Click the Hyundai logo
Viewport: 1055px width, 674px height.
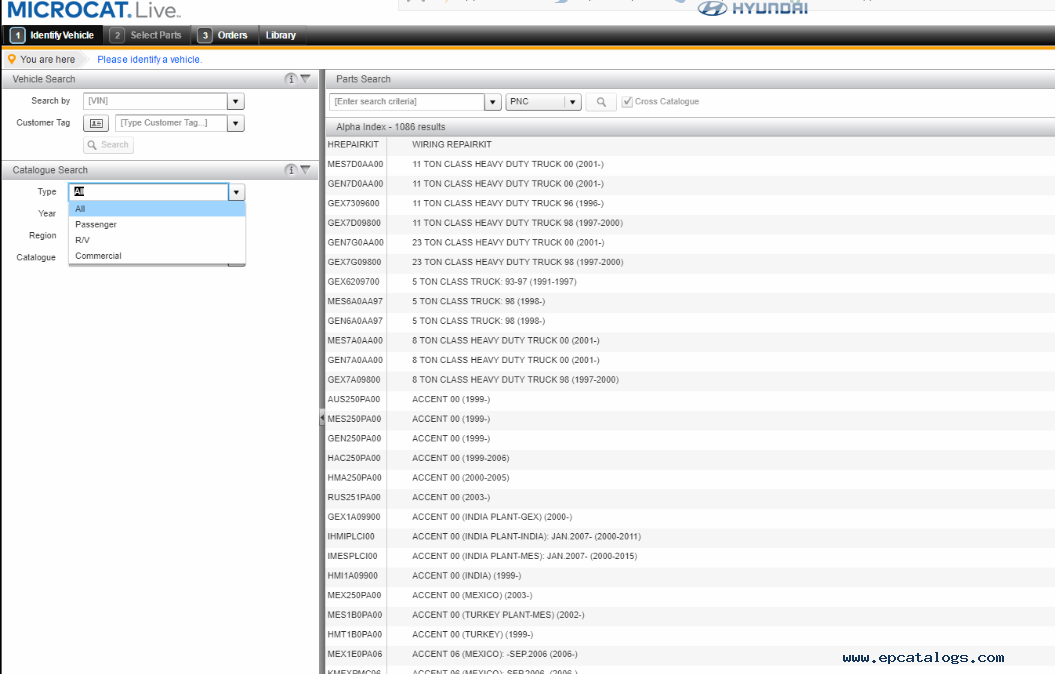[x=752, y=9]
